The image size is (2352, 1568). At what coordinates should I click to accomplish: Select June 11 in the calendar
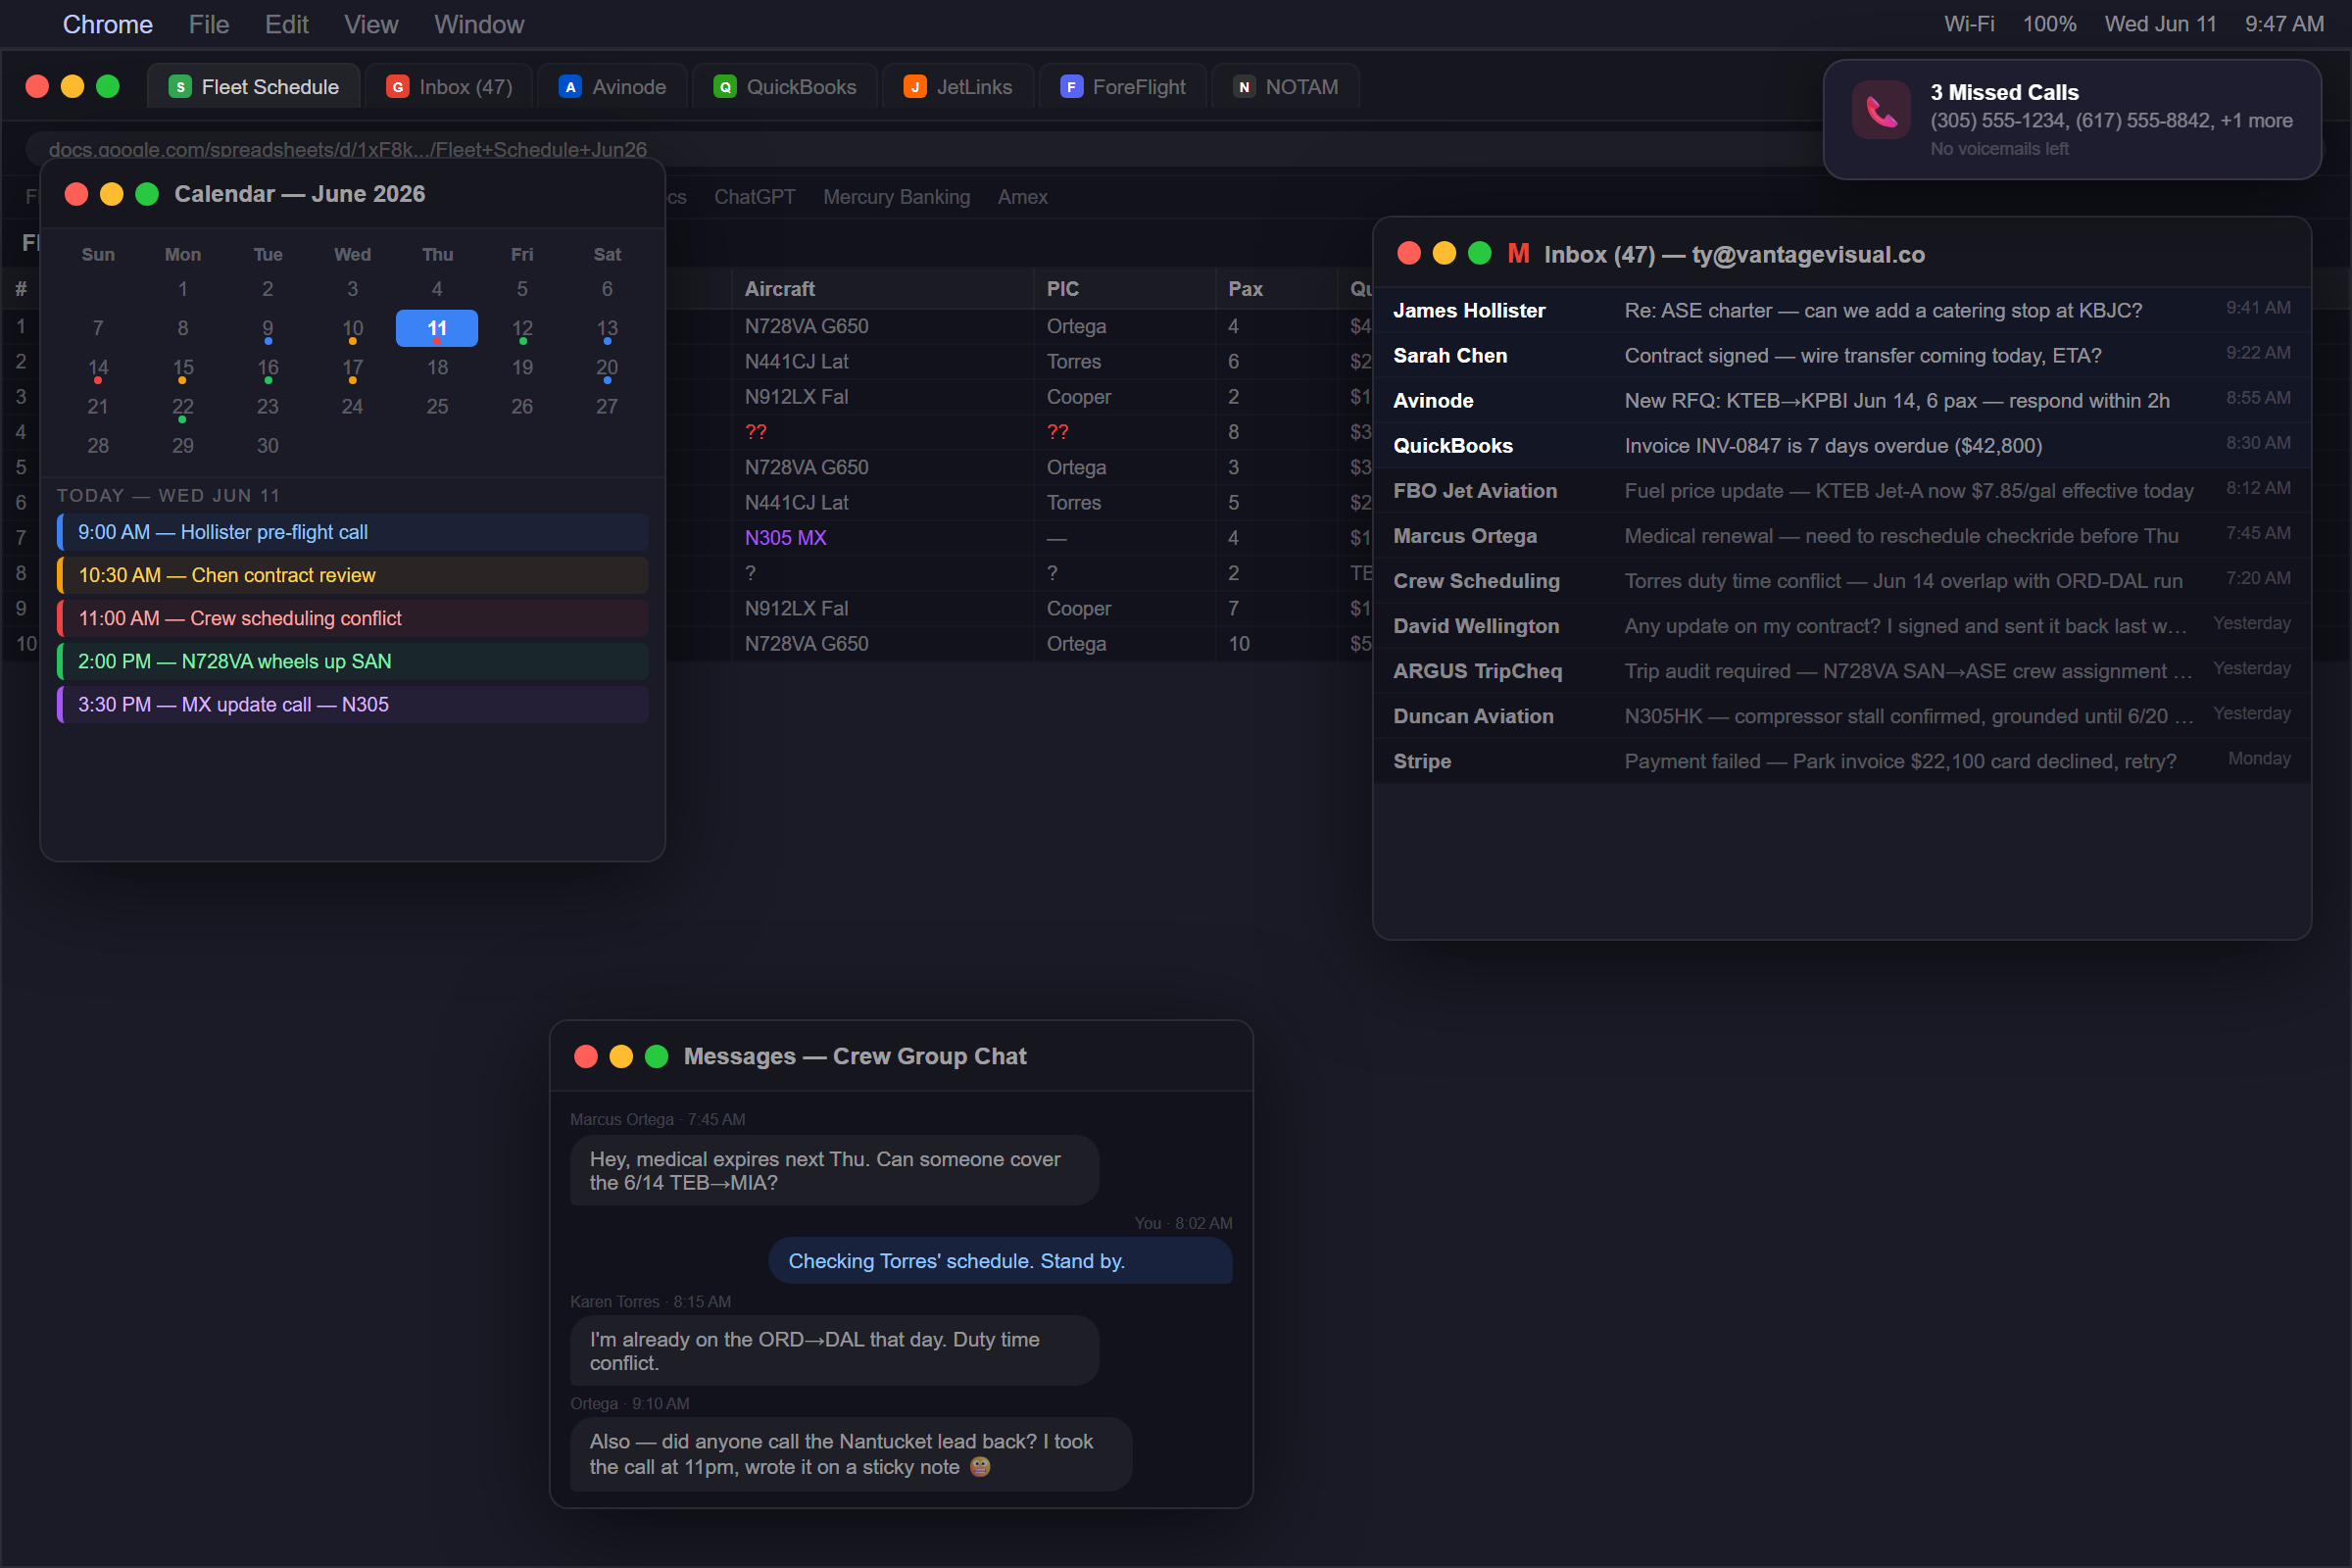pos(437,328)
